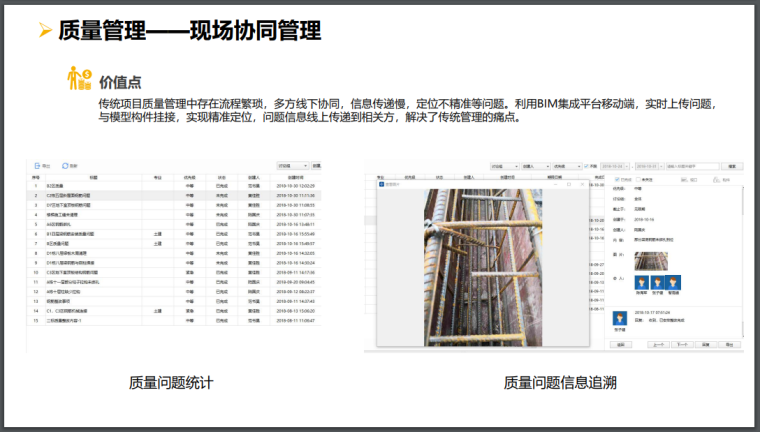Click the next item button in the detail panel
This screenshot has width=760, height=432.
point(682,343)
